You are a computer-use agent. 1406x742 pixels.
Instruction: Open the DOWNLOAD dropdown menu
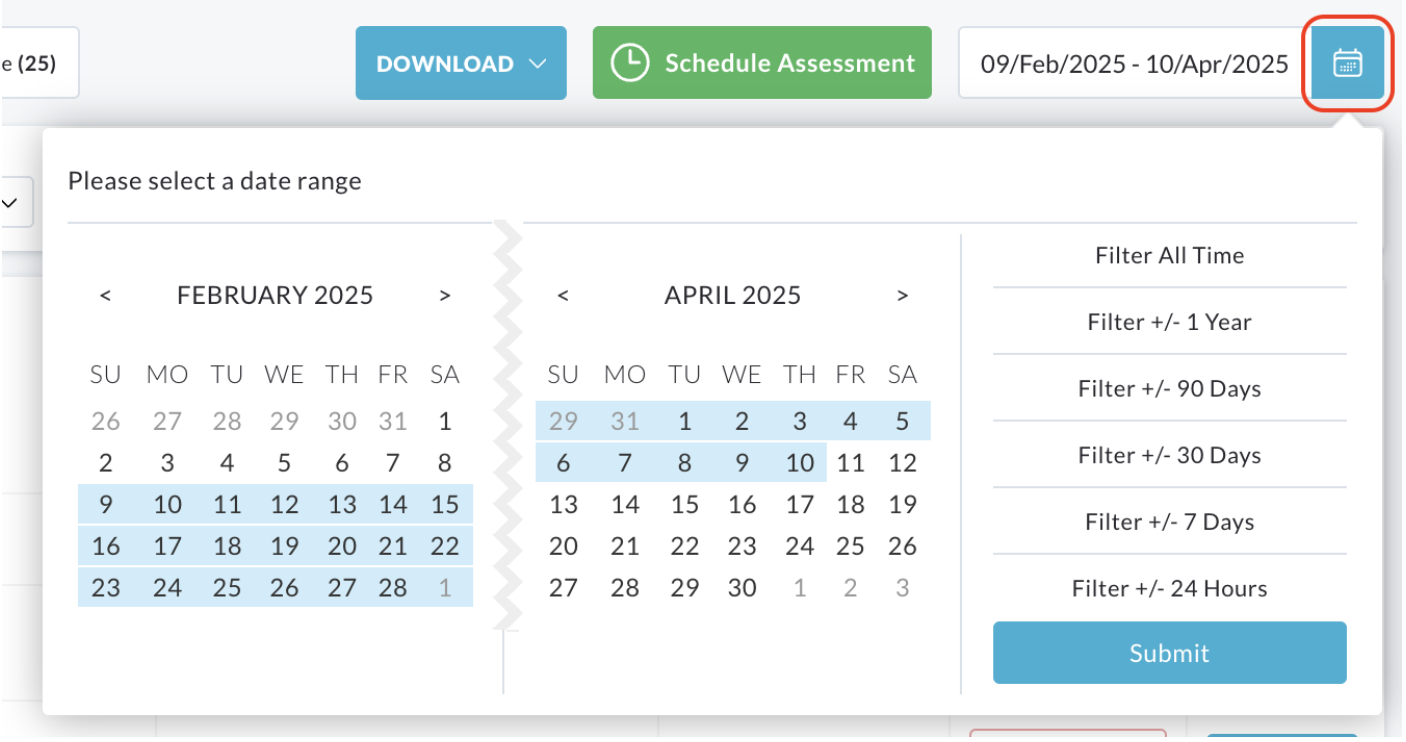461,63
